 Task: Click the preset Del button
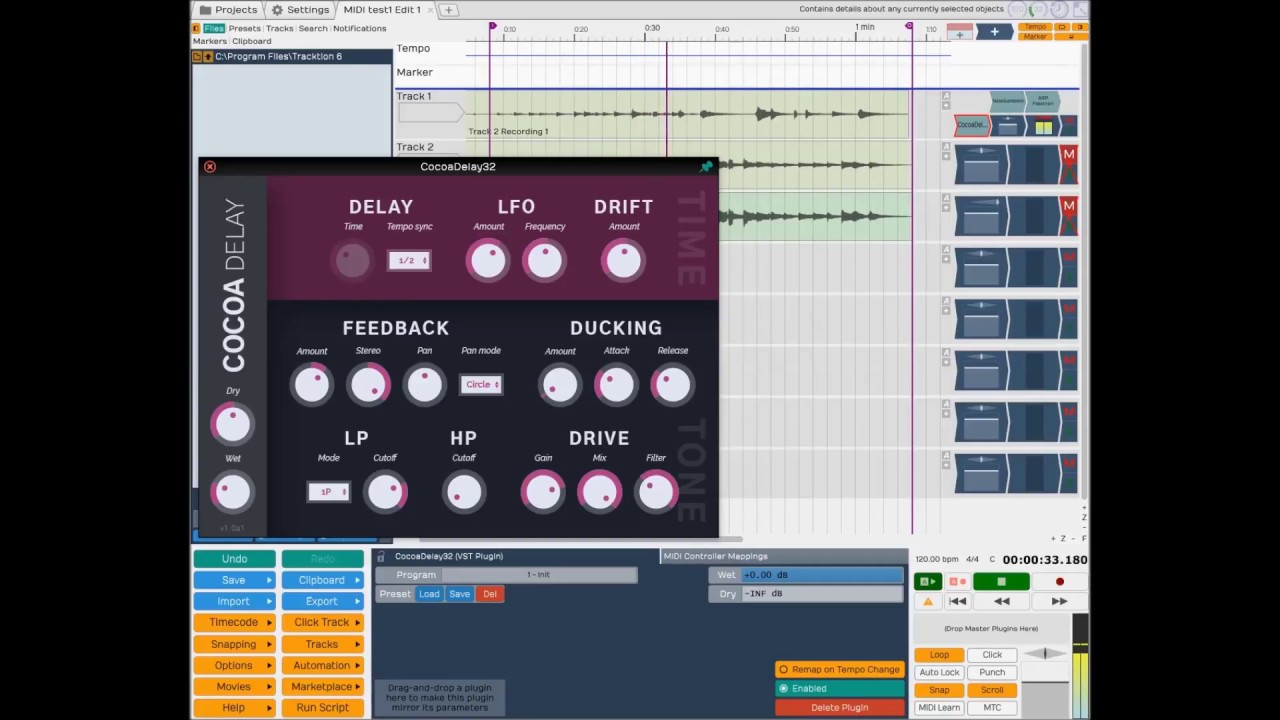[x=490, y=594]
